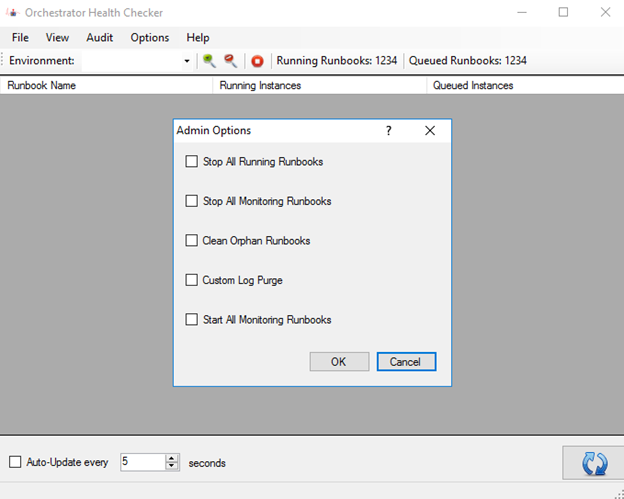Close the Admin Options dialog
Screen dimensions: 624x499
pyautogui.click(x=430, y=131)
